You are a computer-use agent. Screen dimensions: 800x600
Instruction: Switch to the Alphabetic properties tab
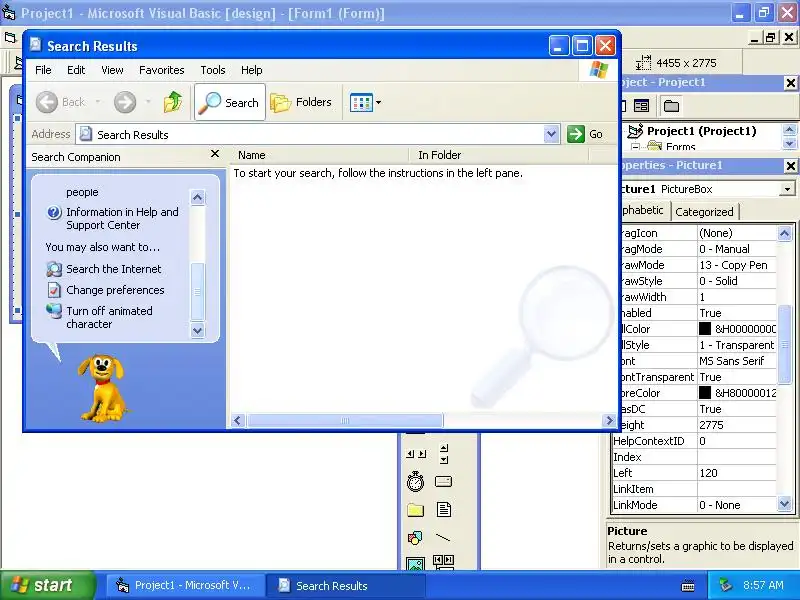[643, 210]
